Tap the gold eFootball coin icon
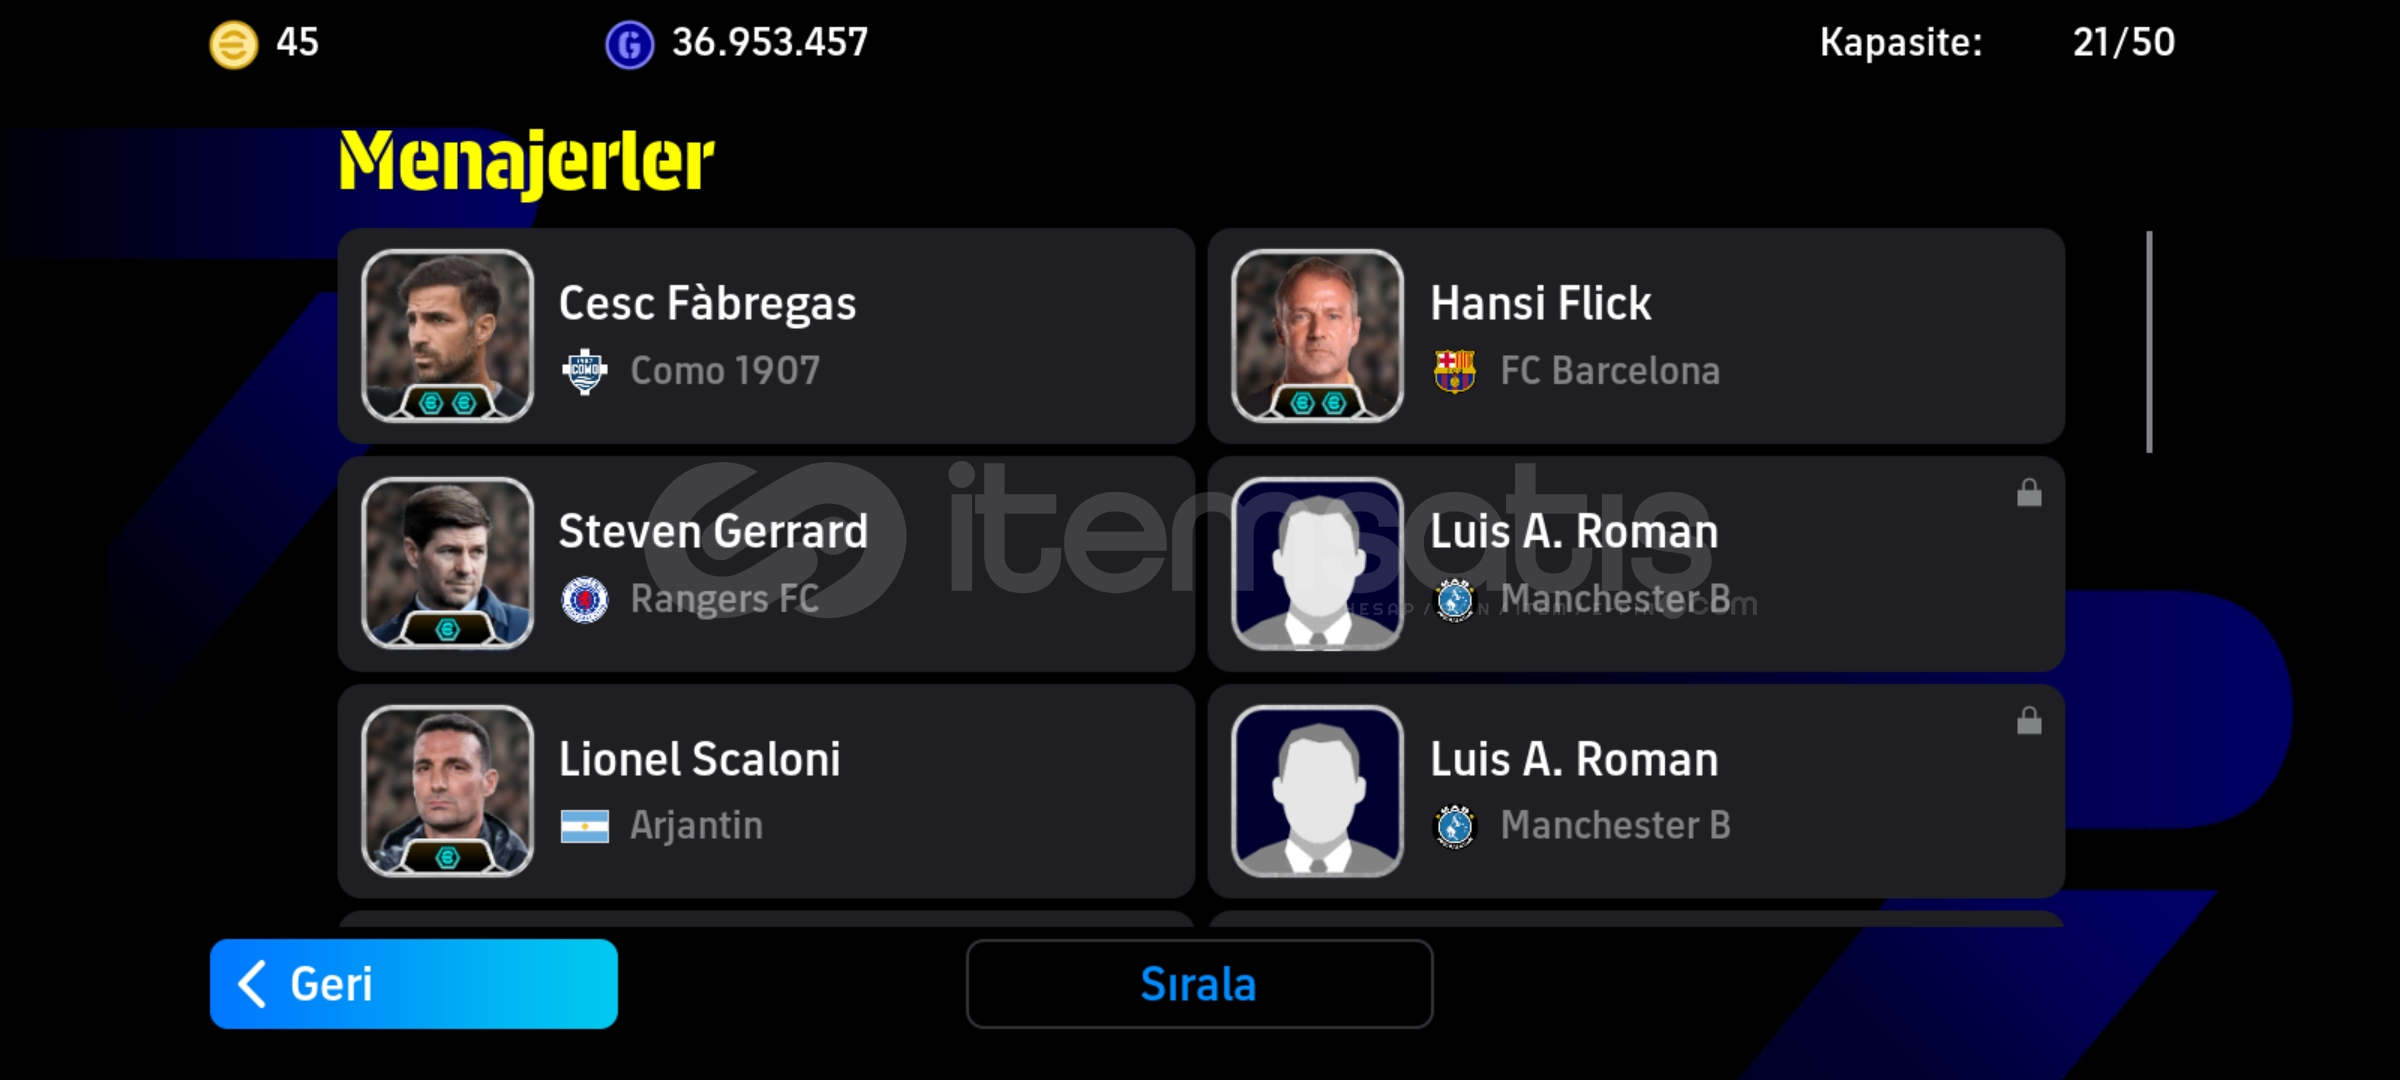2400x1080 pixels. click(233, 45)
